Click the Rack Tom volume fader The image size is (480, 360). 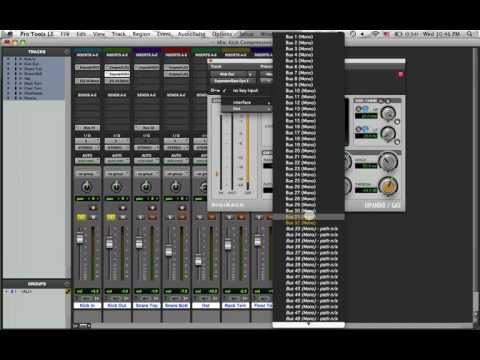click(x=228, y=245)
